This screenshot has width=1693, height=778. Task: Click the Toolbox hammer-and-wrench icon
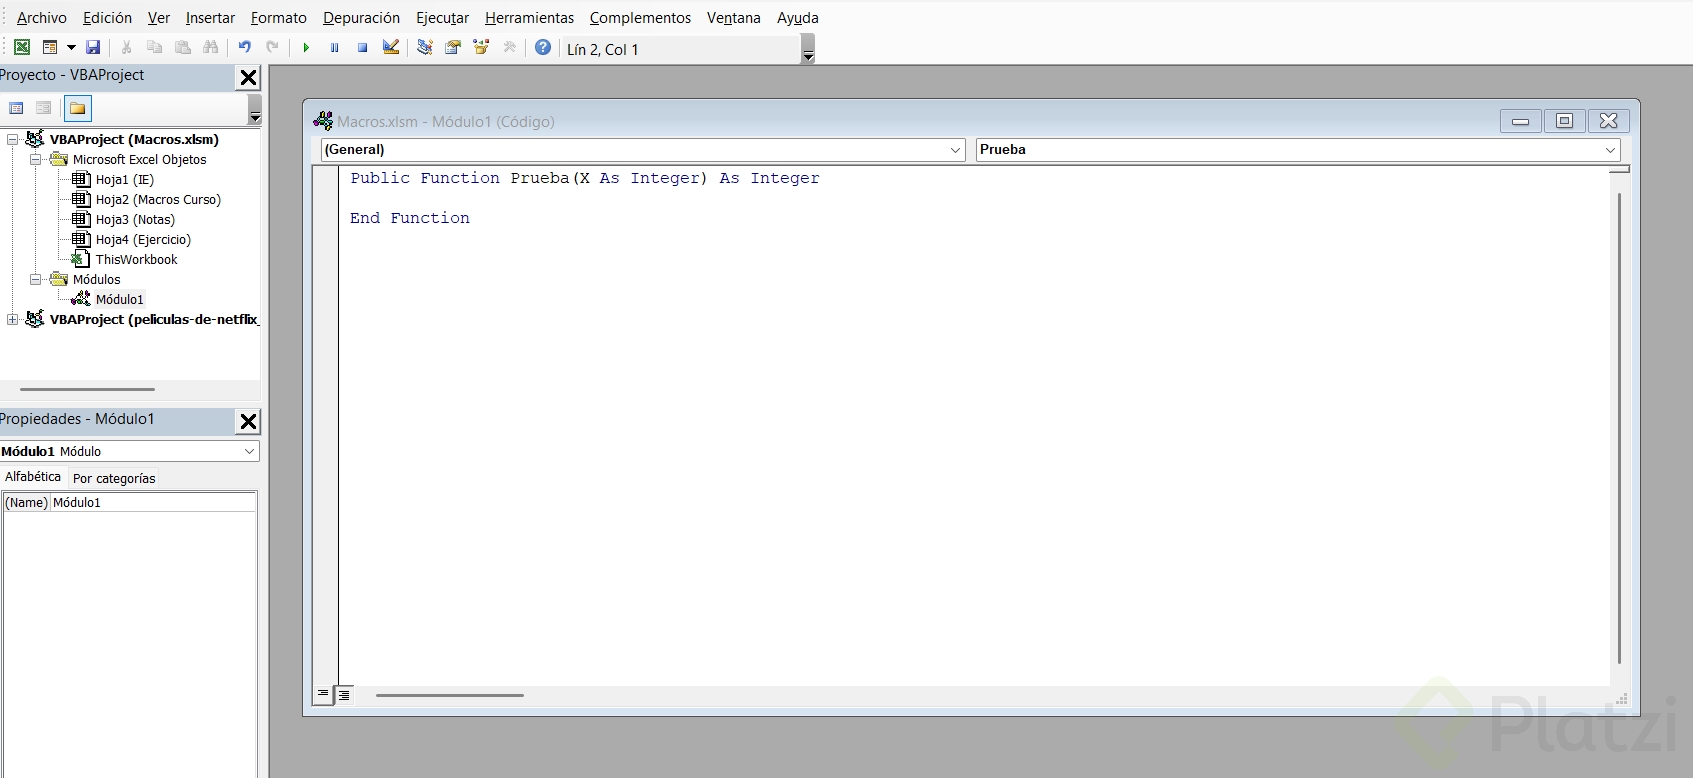pyautogui.click(x=509, y=47)
